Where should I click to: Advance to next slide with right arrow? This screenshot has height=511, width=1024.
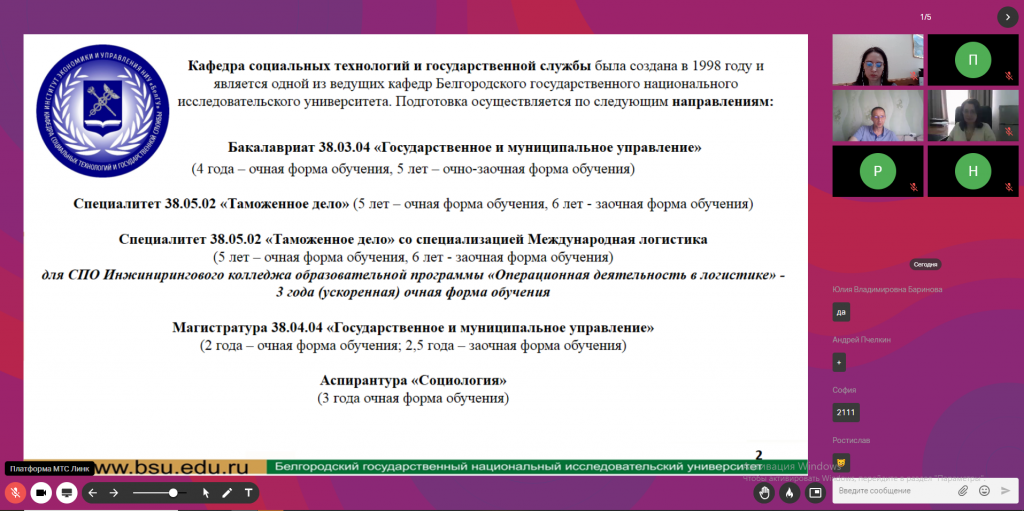(114, 493)
